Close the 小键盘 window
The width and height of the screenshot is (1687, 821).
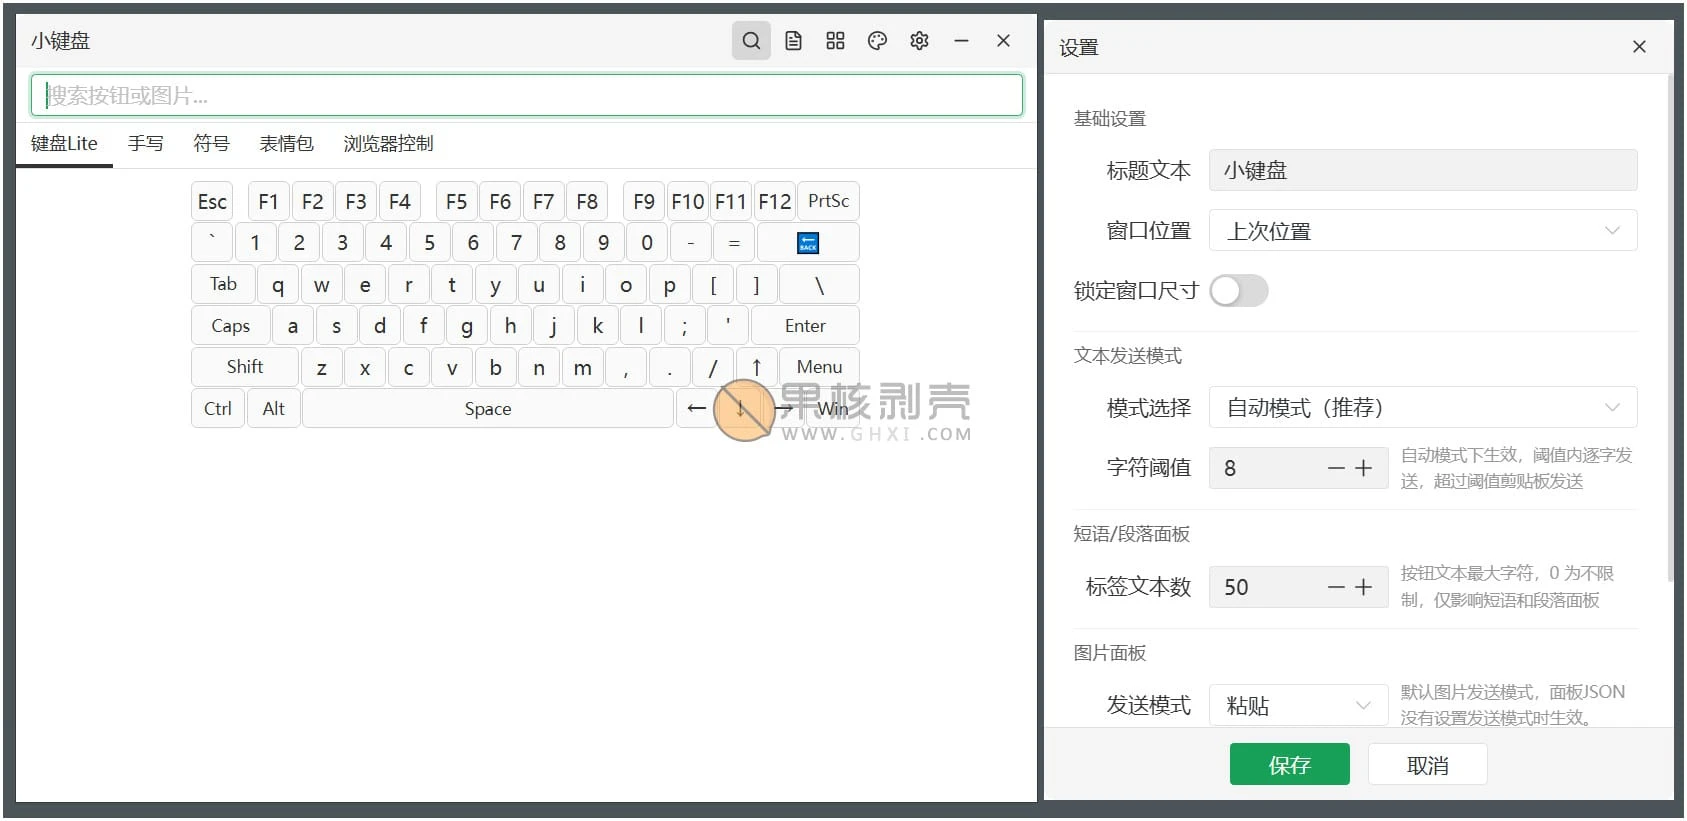click(1003, 41)
